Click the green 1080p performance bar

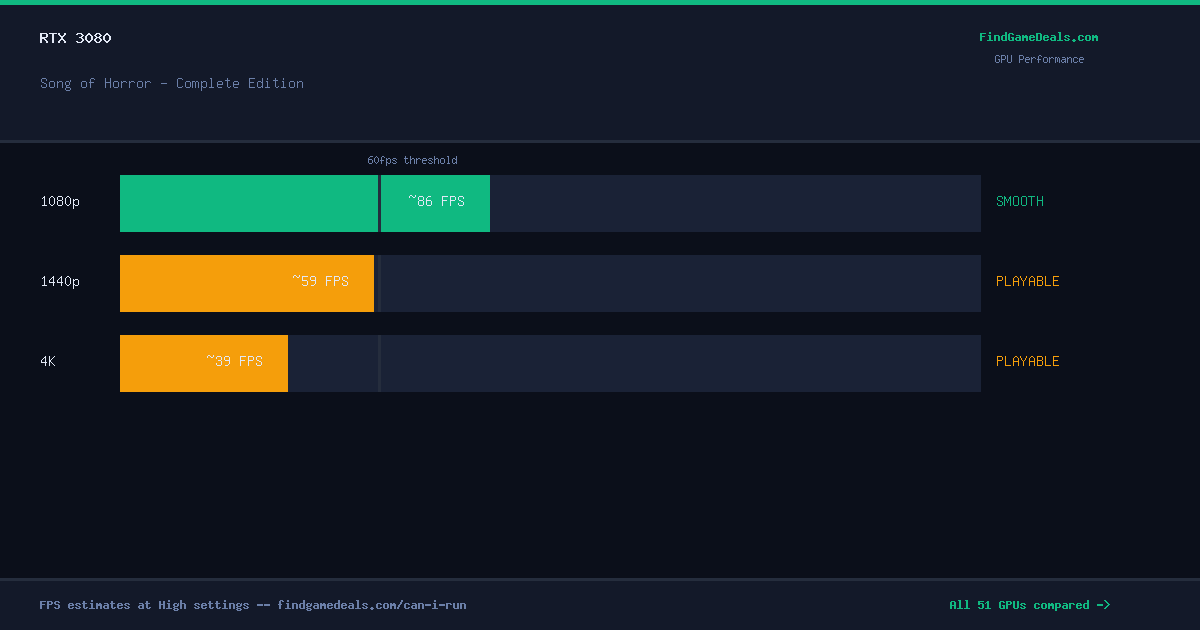305,203
